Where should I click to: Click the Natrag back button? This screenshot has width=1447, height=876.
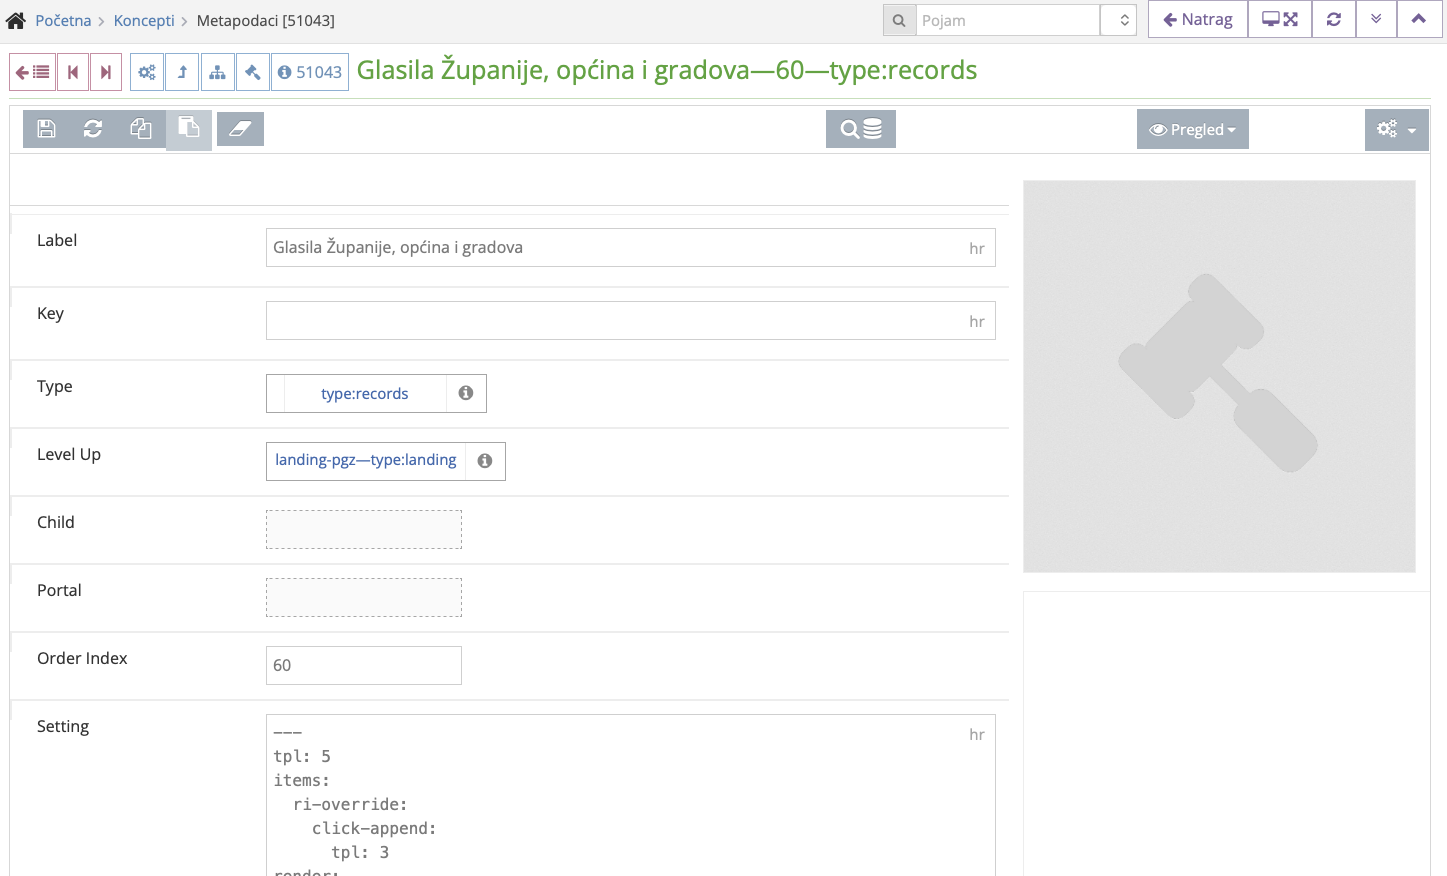[x=1197, y=18]
